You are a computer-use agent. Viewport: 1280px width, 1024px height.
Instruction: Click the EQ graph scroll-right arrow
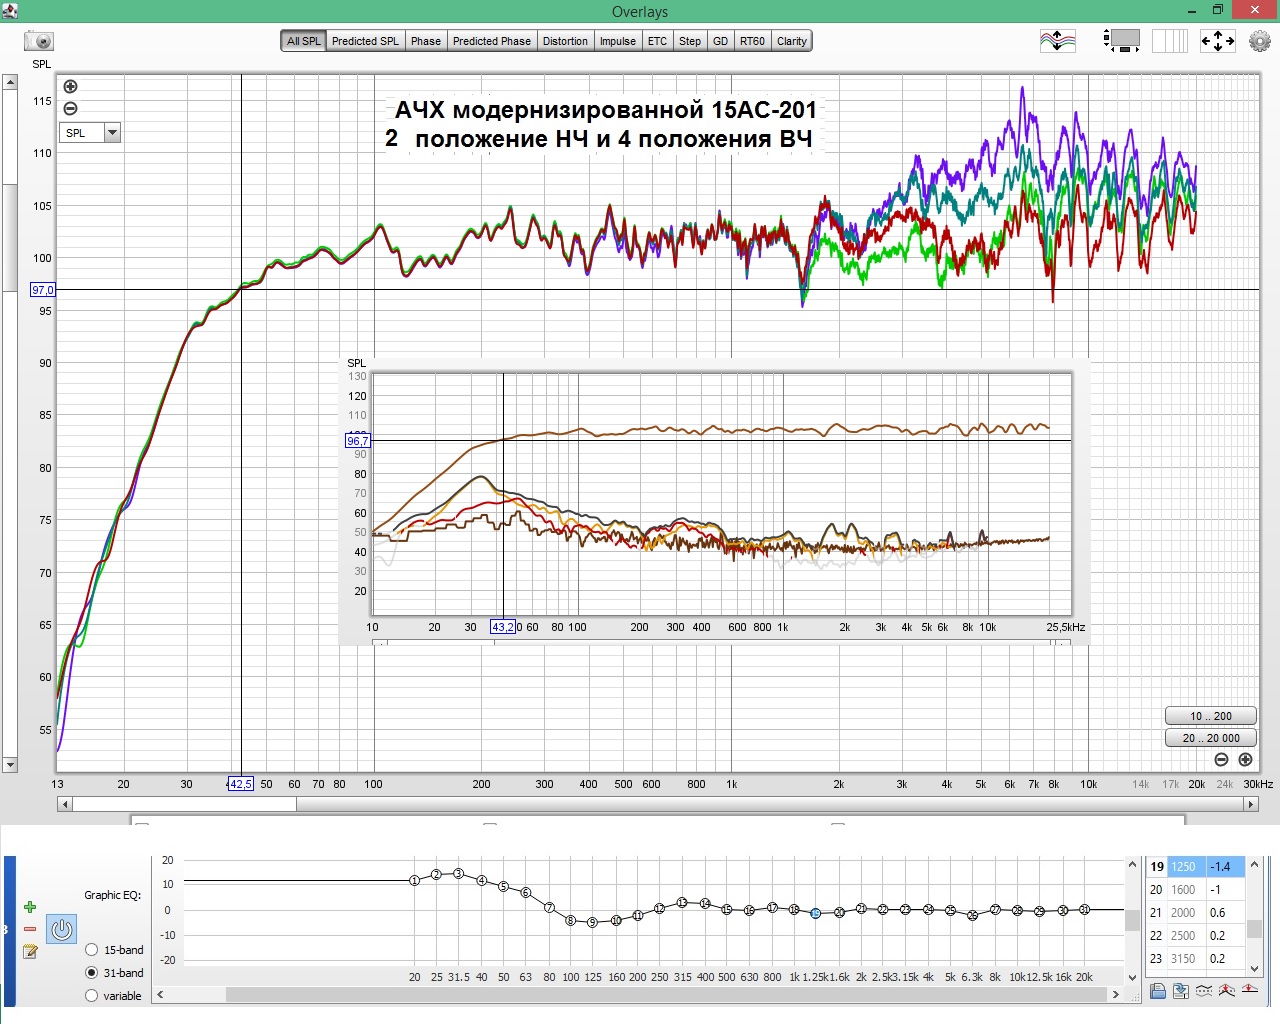tap(1116, 995)
